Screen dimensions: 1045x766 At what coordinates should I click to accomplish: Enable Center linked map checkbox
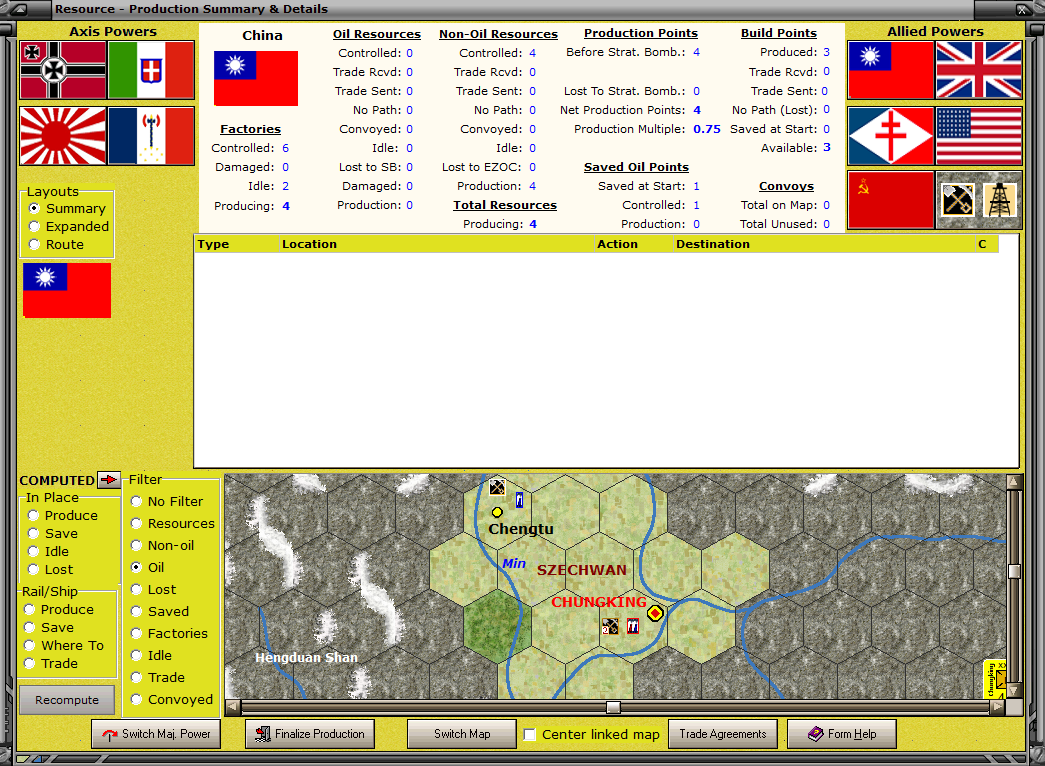click(x=530, y=735)
